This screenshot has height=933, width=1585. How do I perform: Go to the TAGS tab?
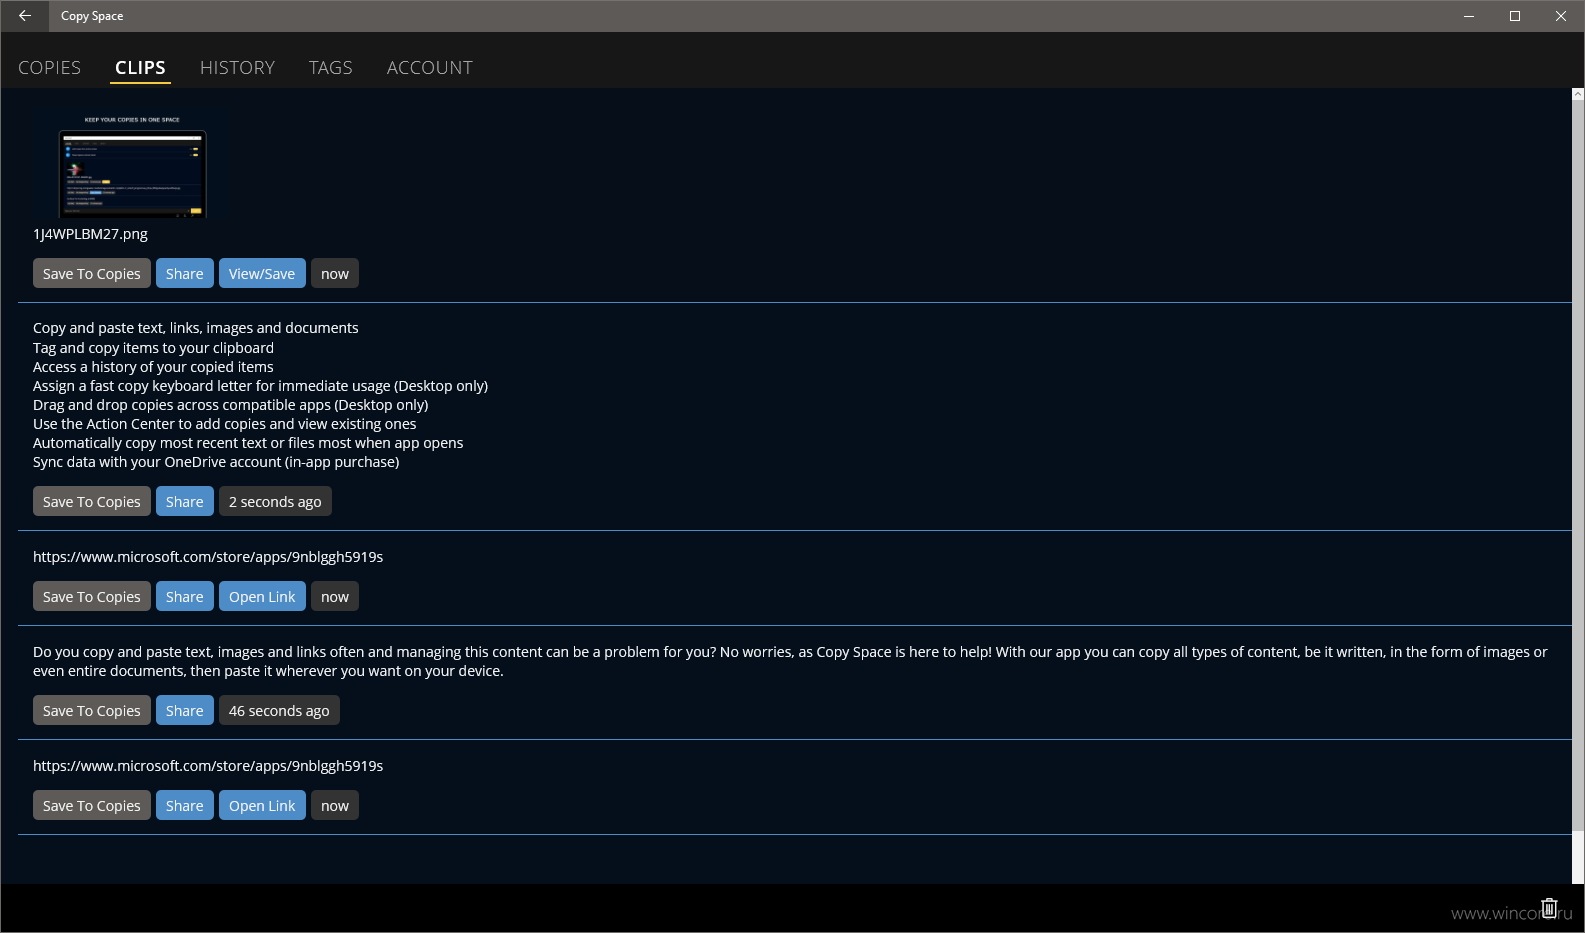pyautogui.click(x=330, y=68)
